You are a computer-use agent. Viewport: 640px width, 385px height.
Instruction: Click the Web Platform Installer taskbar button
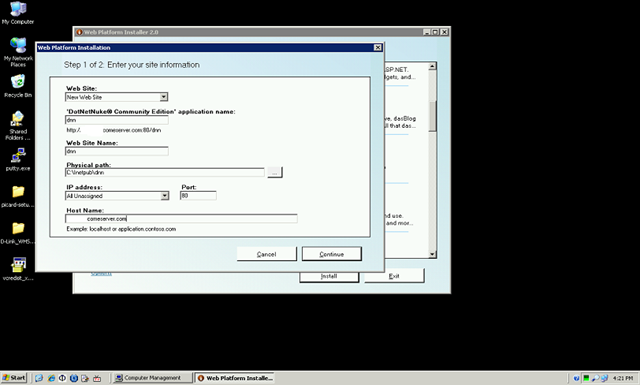point(235,378)
